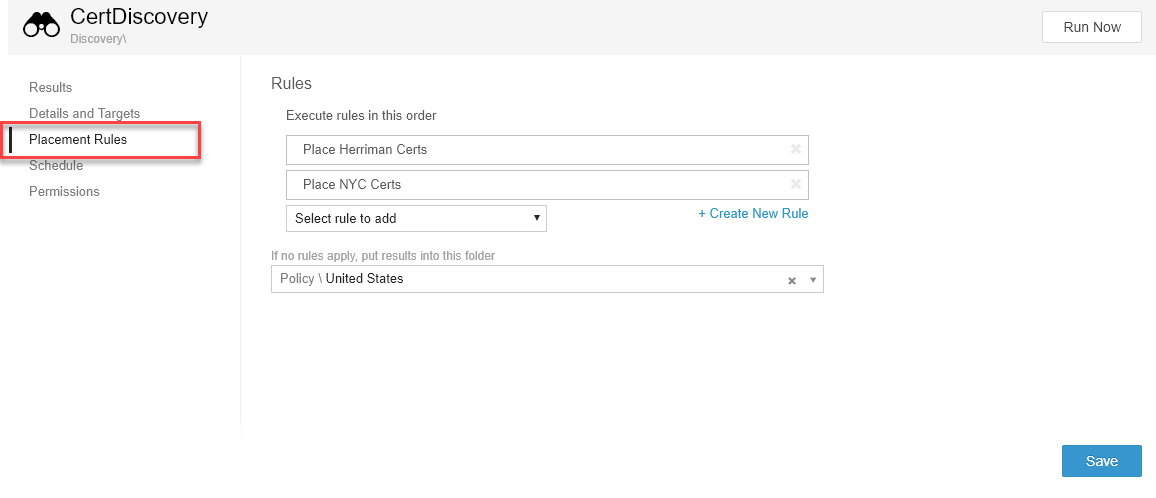Click the Policy \ United States folder field

click(520, 279)
